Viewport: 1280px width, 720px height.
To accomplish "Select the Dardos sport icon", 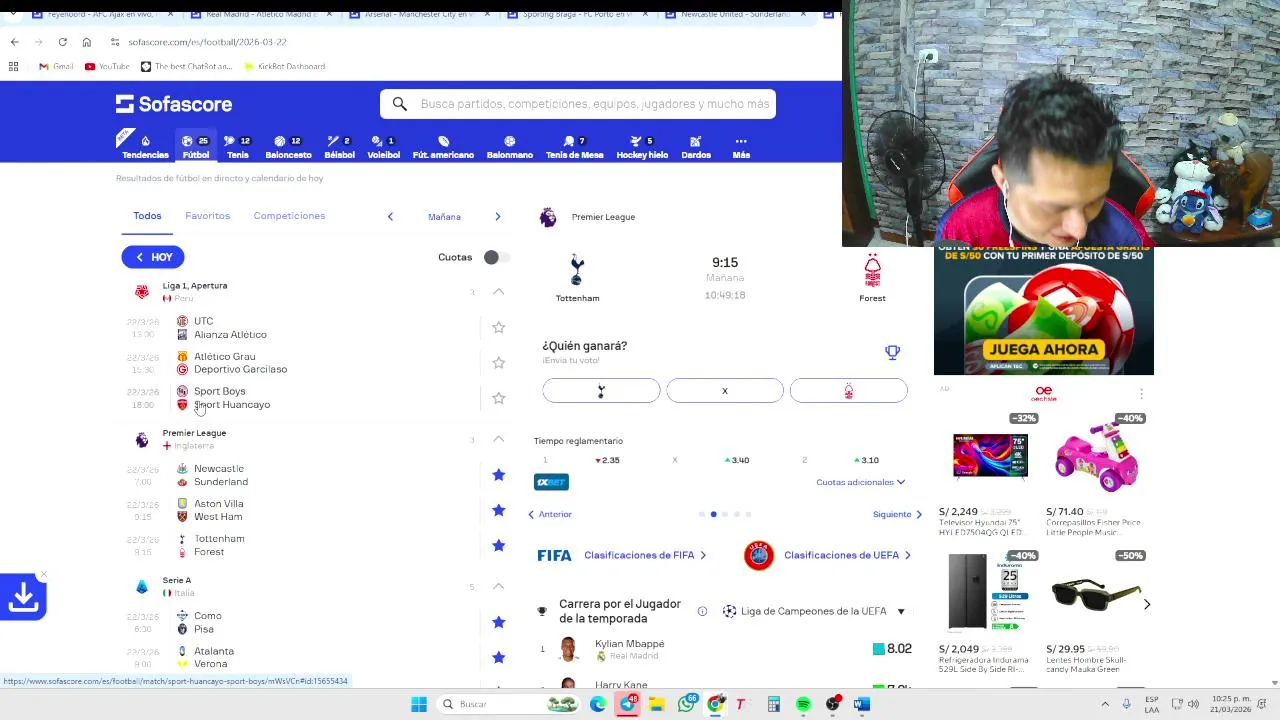I will (x=696, y=147).
